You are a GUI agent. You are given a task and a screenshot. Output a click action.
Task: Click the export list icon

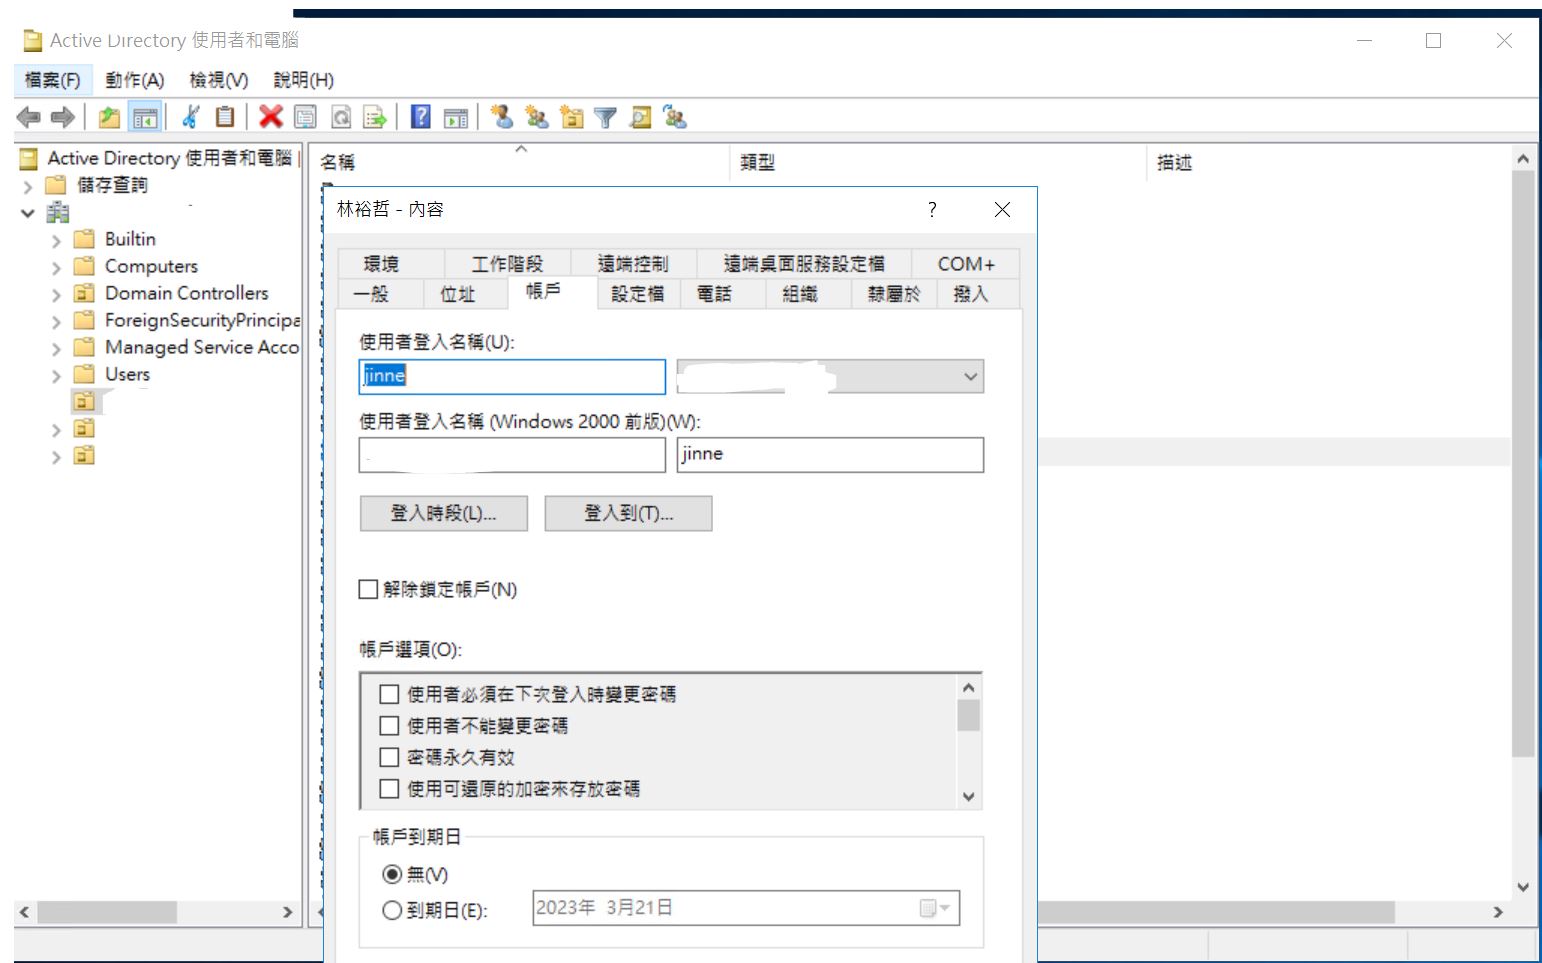pos(374,118)
